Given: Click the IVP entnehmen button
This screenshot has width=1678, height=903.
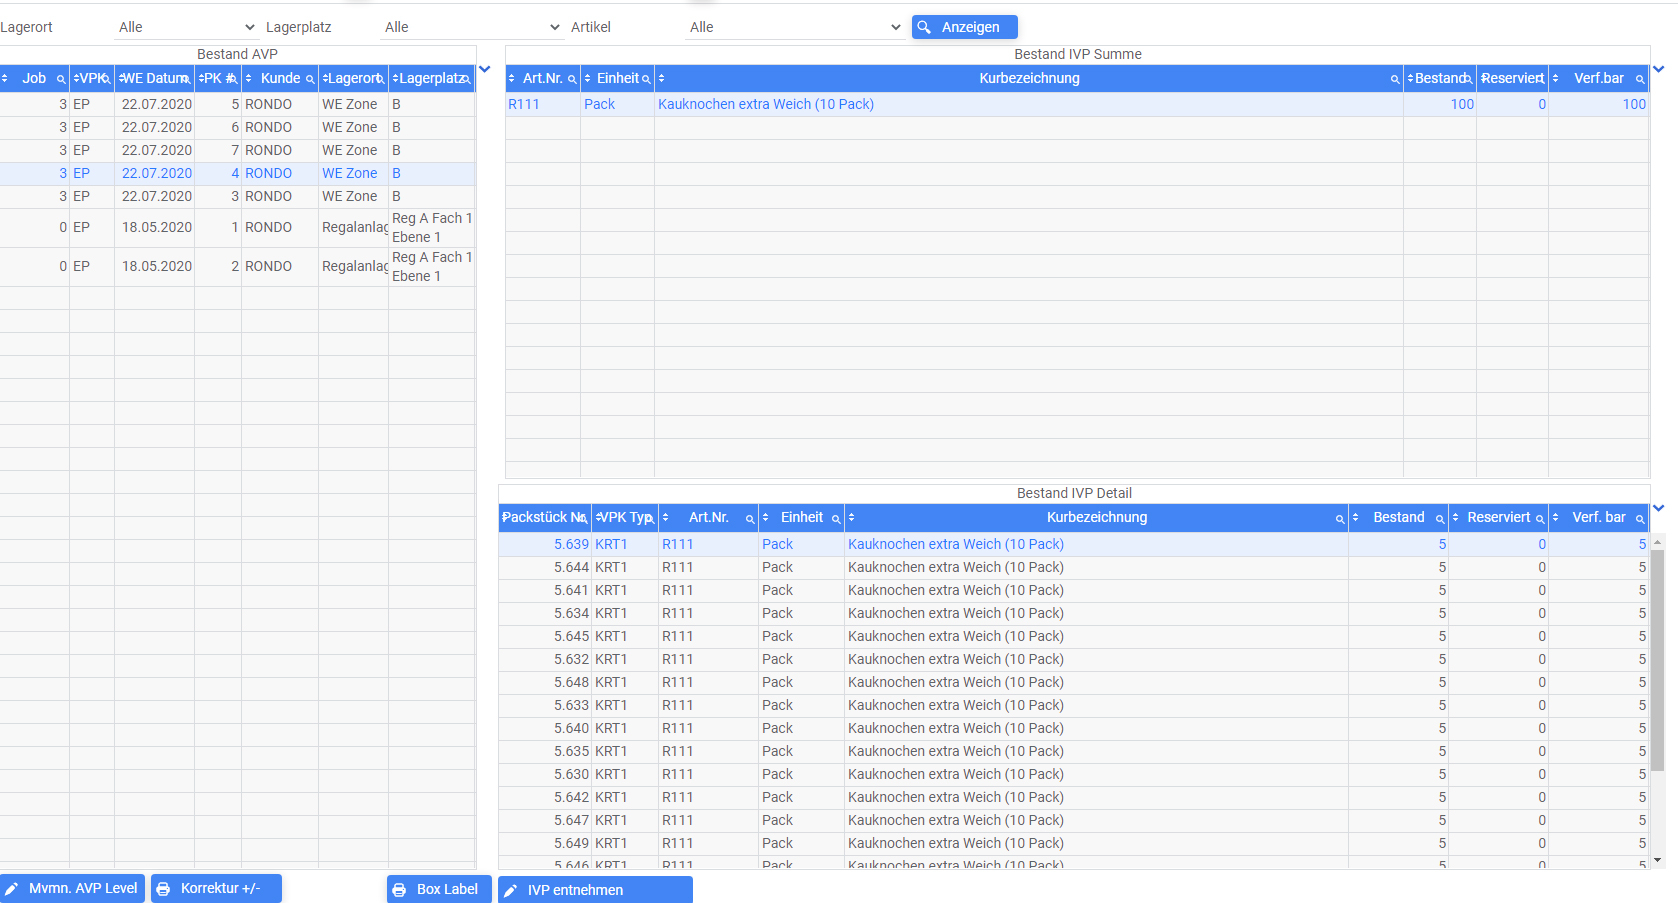Looking at the screenshot, I should coord(595,890).
